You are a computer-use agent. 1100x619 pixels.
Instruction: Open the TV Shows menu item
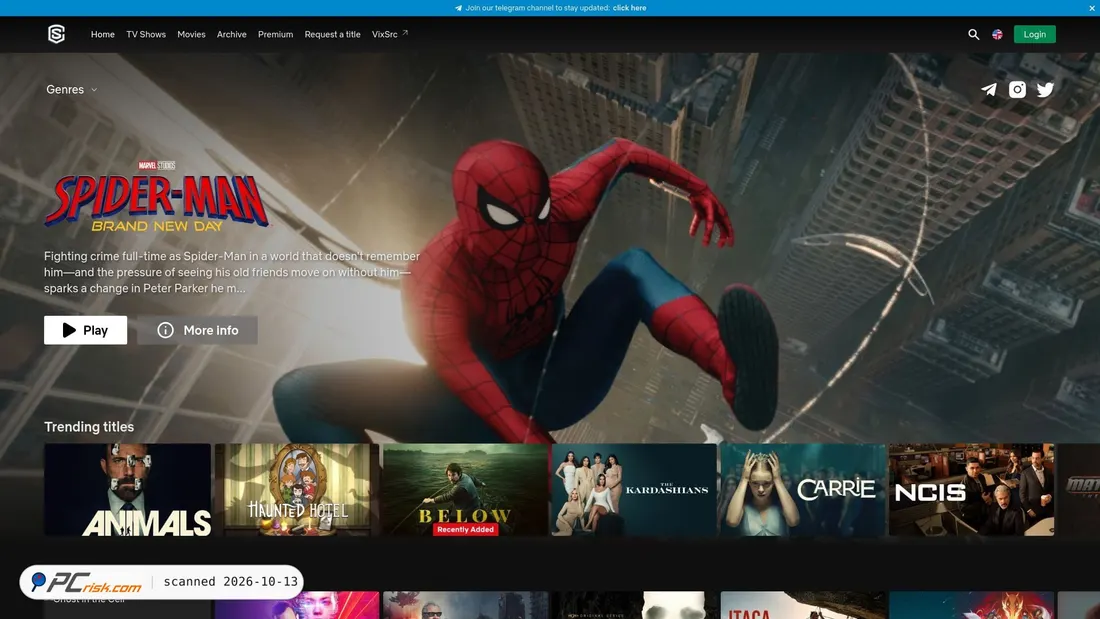point(146,34)
